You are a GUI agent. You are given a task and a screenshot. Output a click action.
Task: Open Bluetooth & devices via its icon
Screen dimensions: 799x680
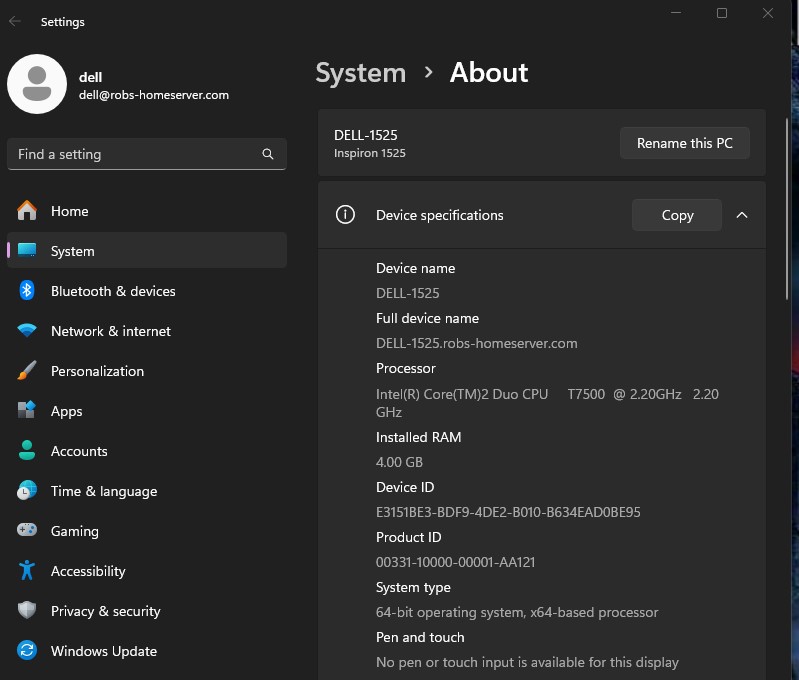pos(28,291)
